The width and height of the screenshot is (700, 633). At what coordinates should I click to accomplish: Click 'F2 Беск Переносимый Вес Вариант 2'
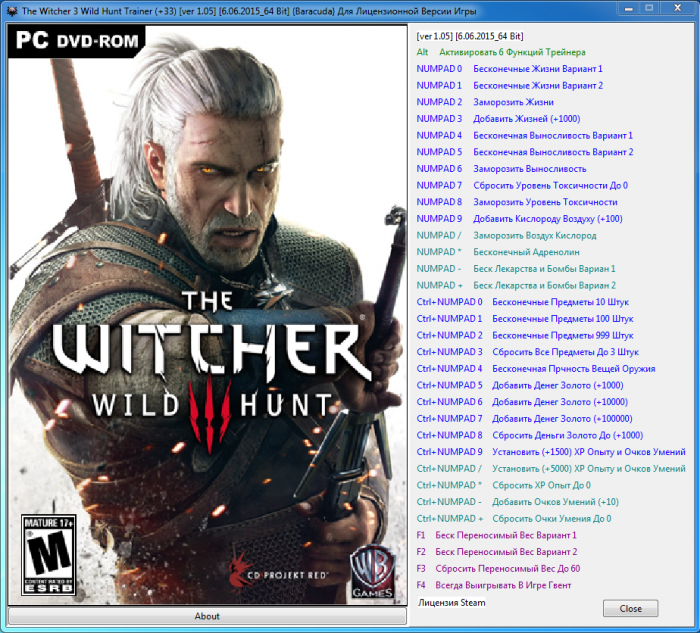(497, 552)
